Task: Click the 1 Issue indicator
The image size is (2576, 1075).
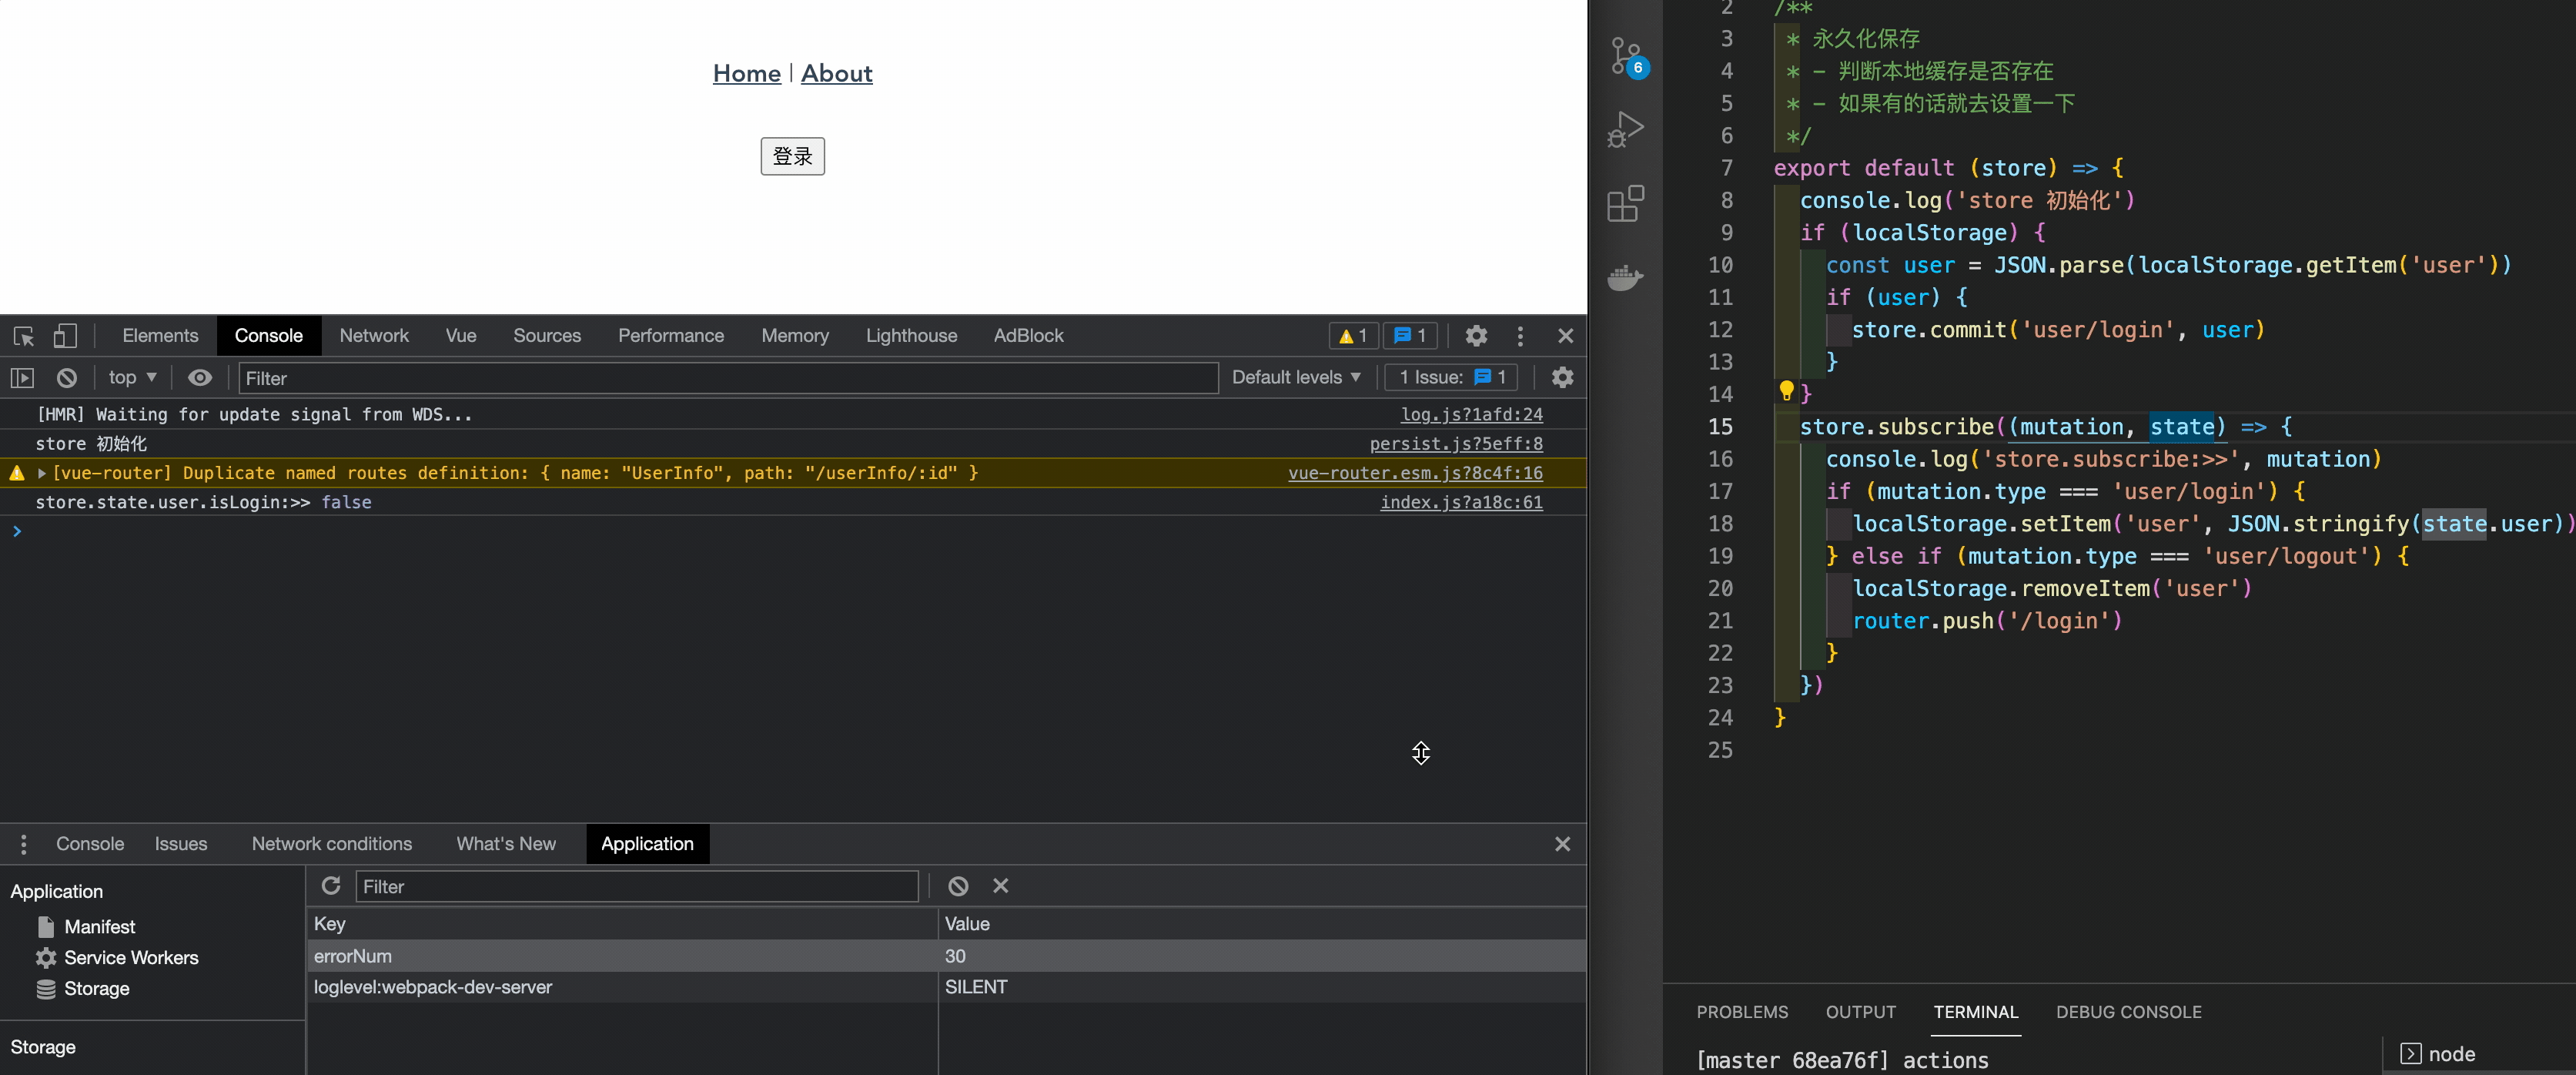Action: click(x=1451, y=377)
